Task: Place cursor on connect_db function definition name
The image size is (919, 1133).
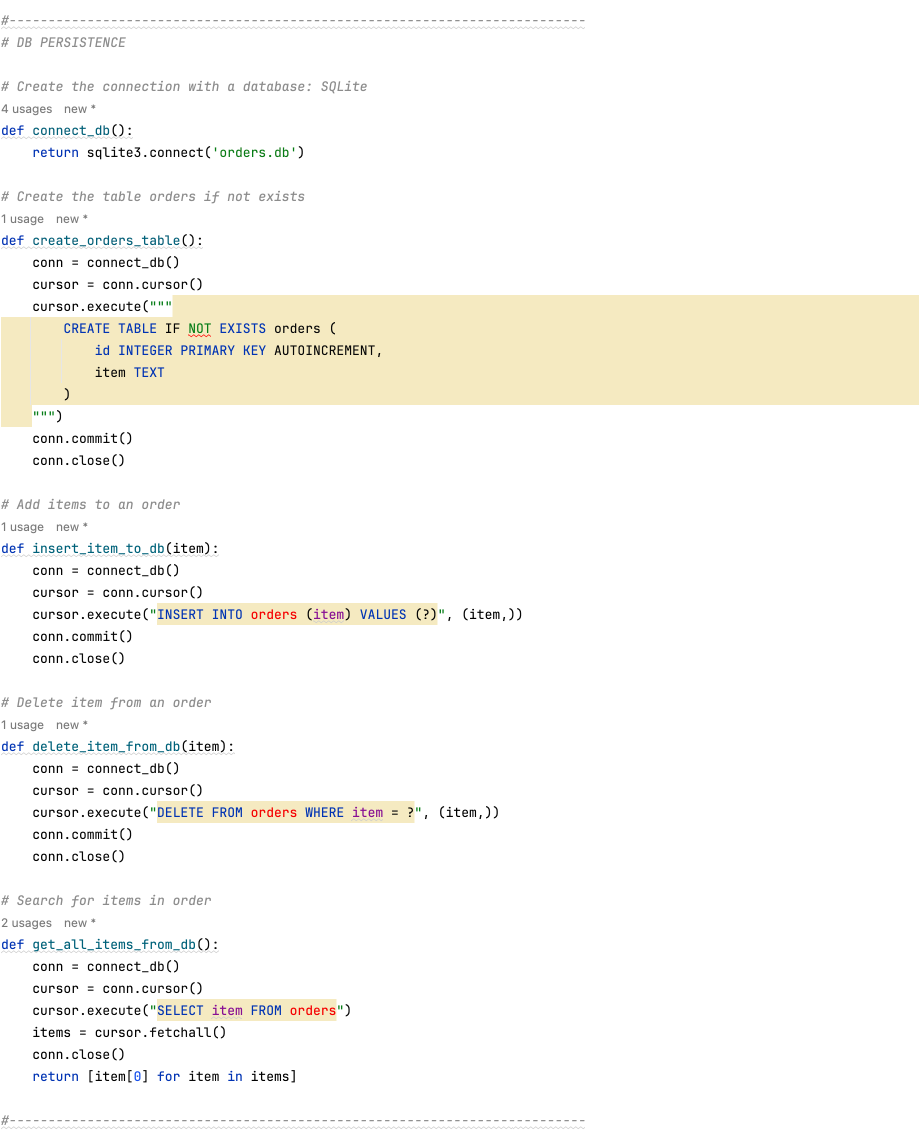Action: pyautogui.click(x=74, y=131)
